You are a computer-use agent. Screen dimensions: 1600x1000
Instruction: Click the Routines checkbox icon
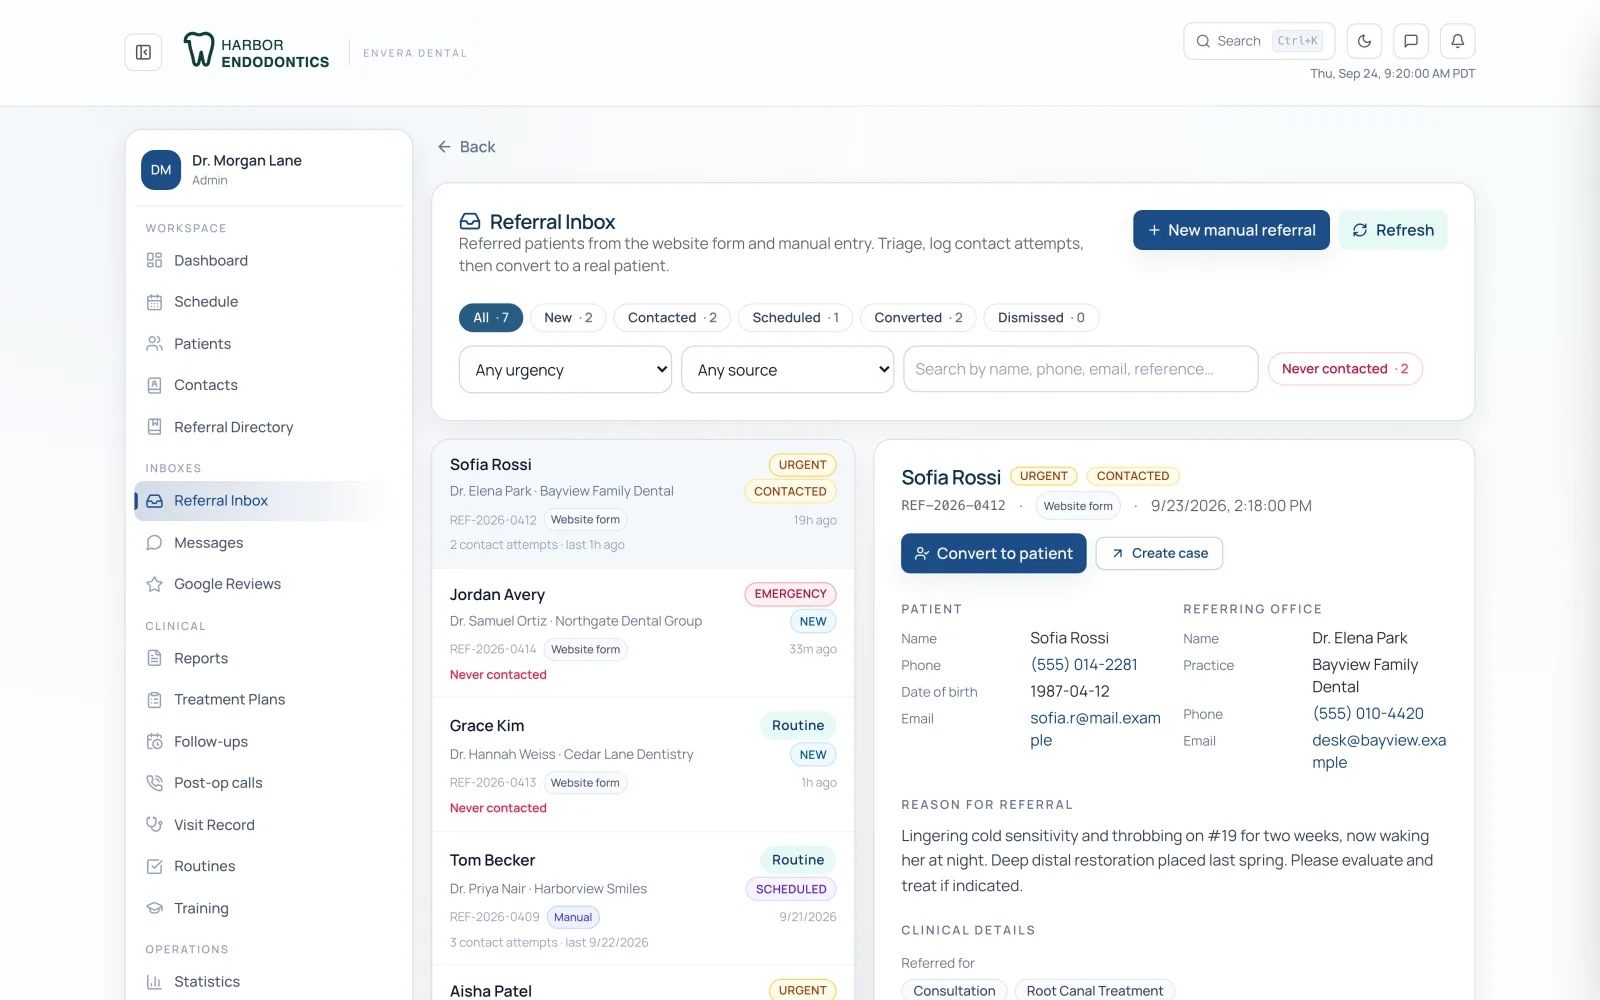coord(154,866)
